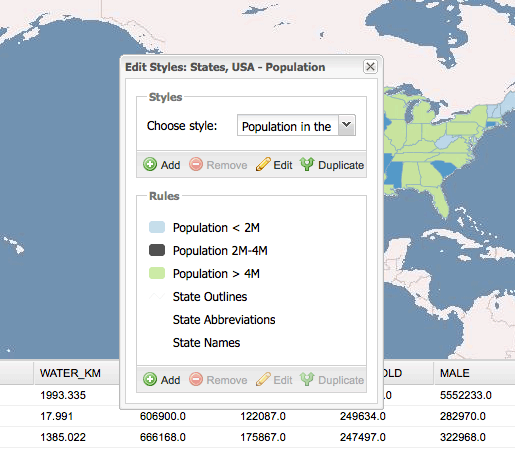Click the green Add icon in Rules toolbar
Screen dimensions: 515x454
point(150,380)
